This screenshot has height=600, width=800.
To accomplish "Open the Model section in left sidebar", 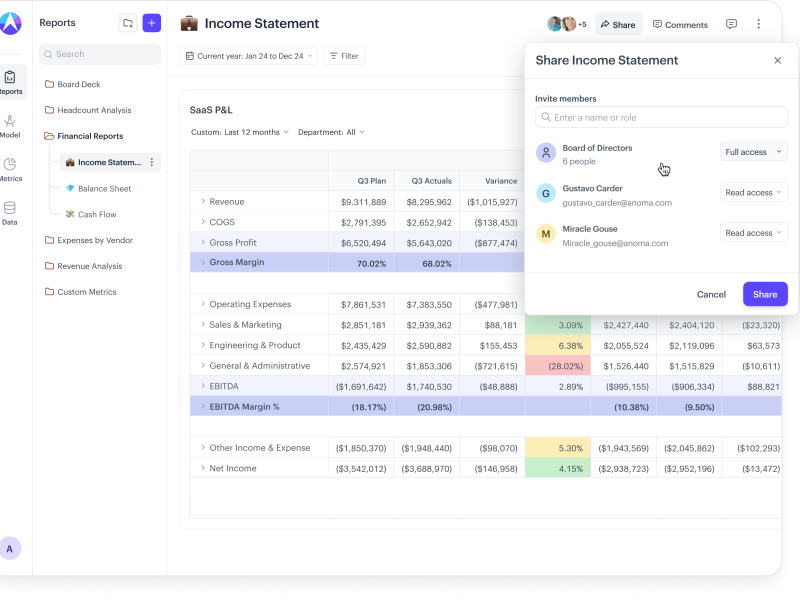I will pyautogui.click(x=10, y=125).
